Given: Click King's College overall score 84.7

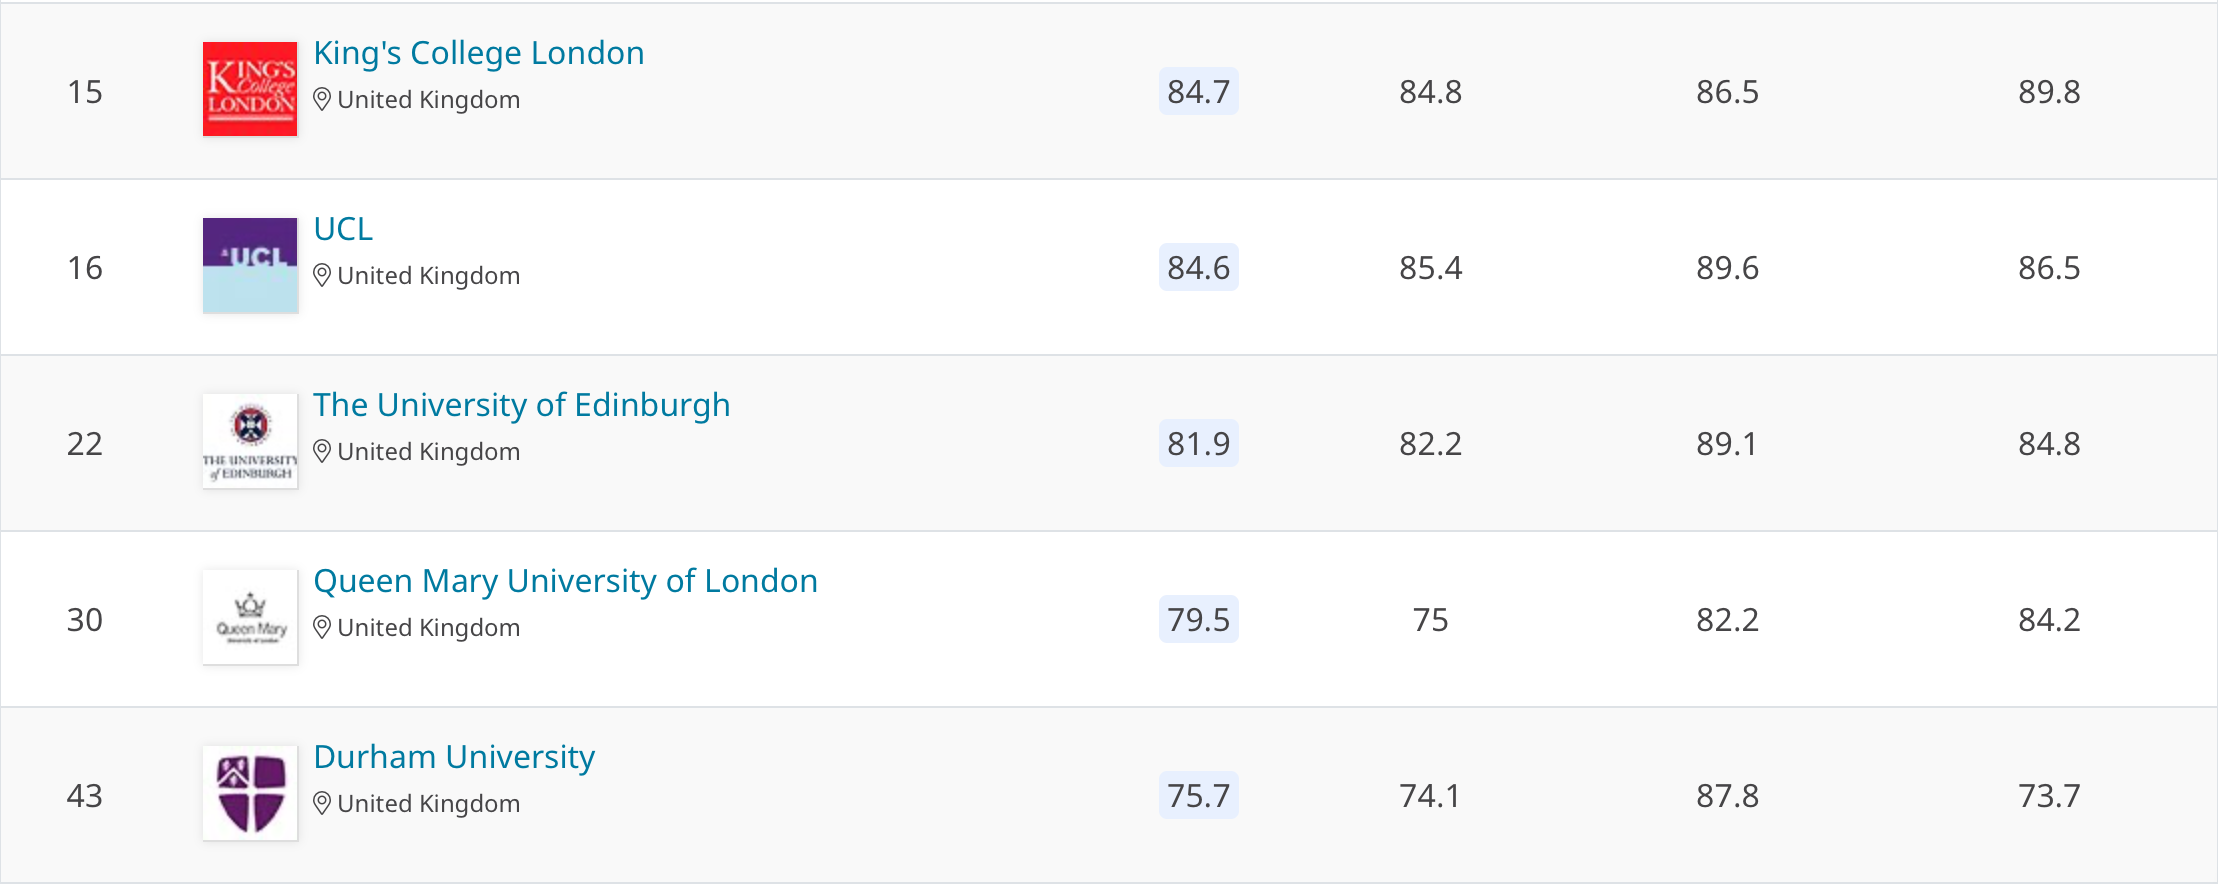Looking at the screenshot, I should click(x=1198, y=92).
